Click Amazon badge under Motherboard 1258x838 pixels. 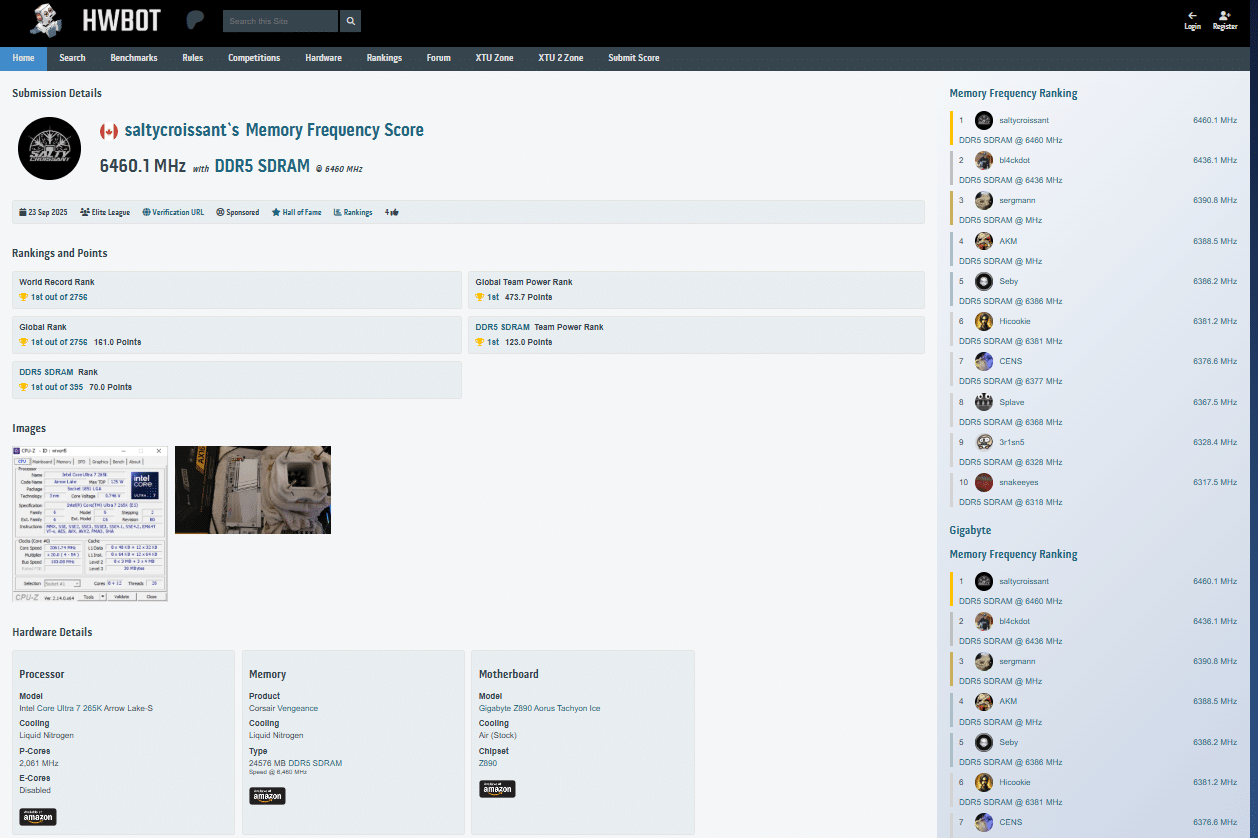tap(497, 788)
